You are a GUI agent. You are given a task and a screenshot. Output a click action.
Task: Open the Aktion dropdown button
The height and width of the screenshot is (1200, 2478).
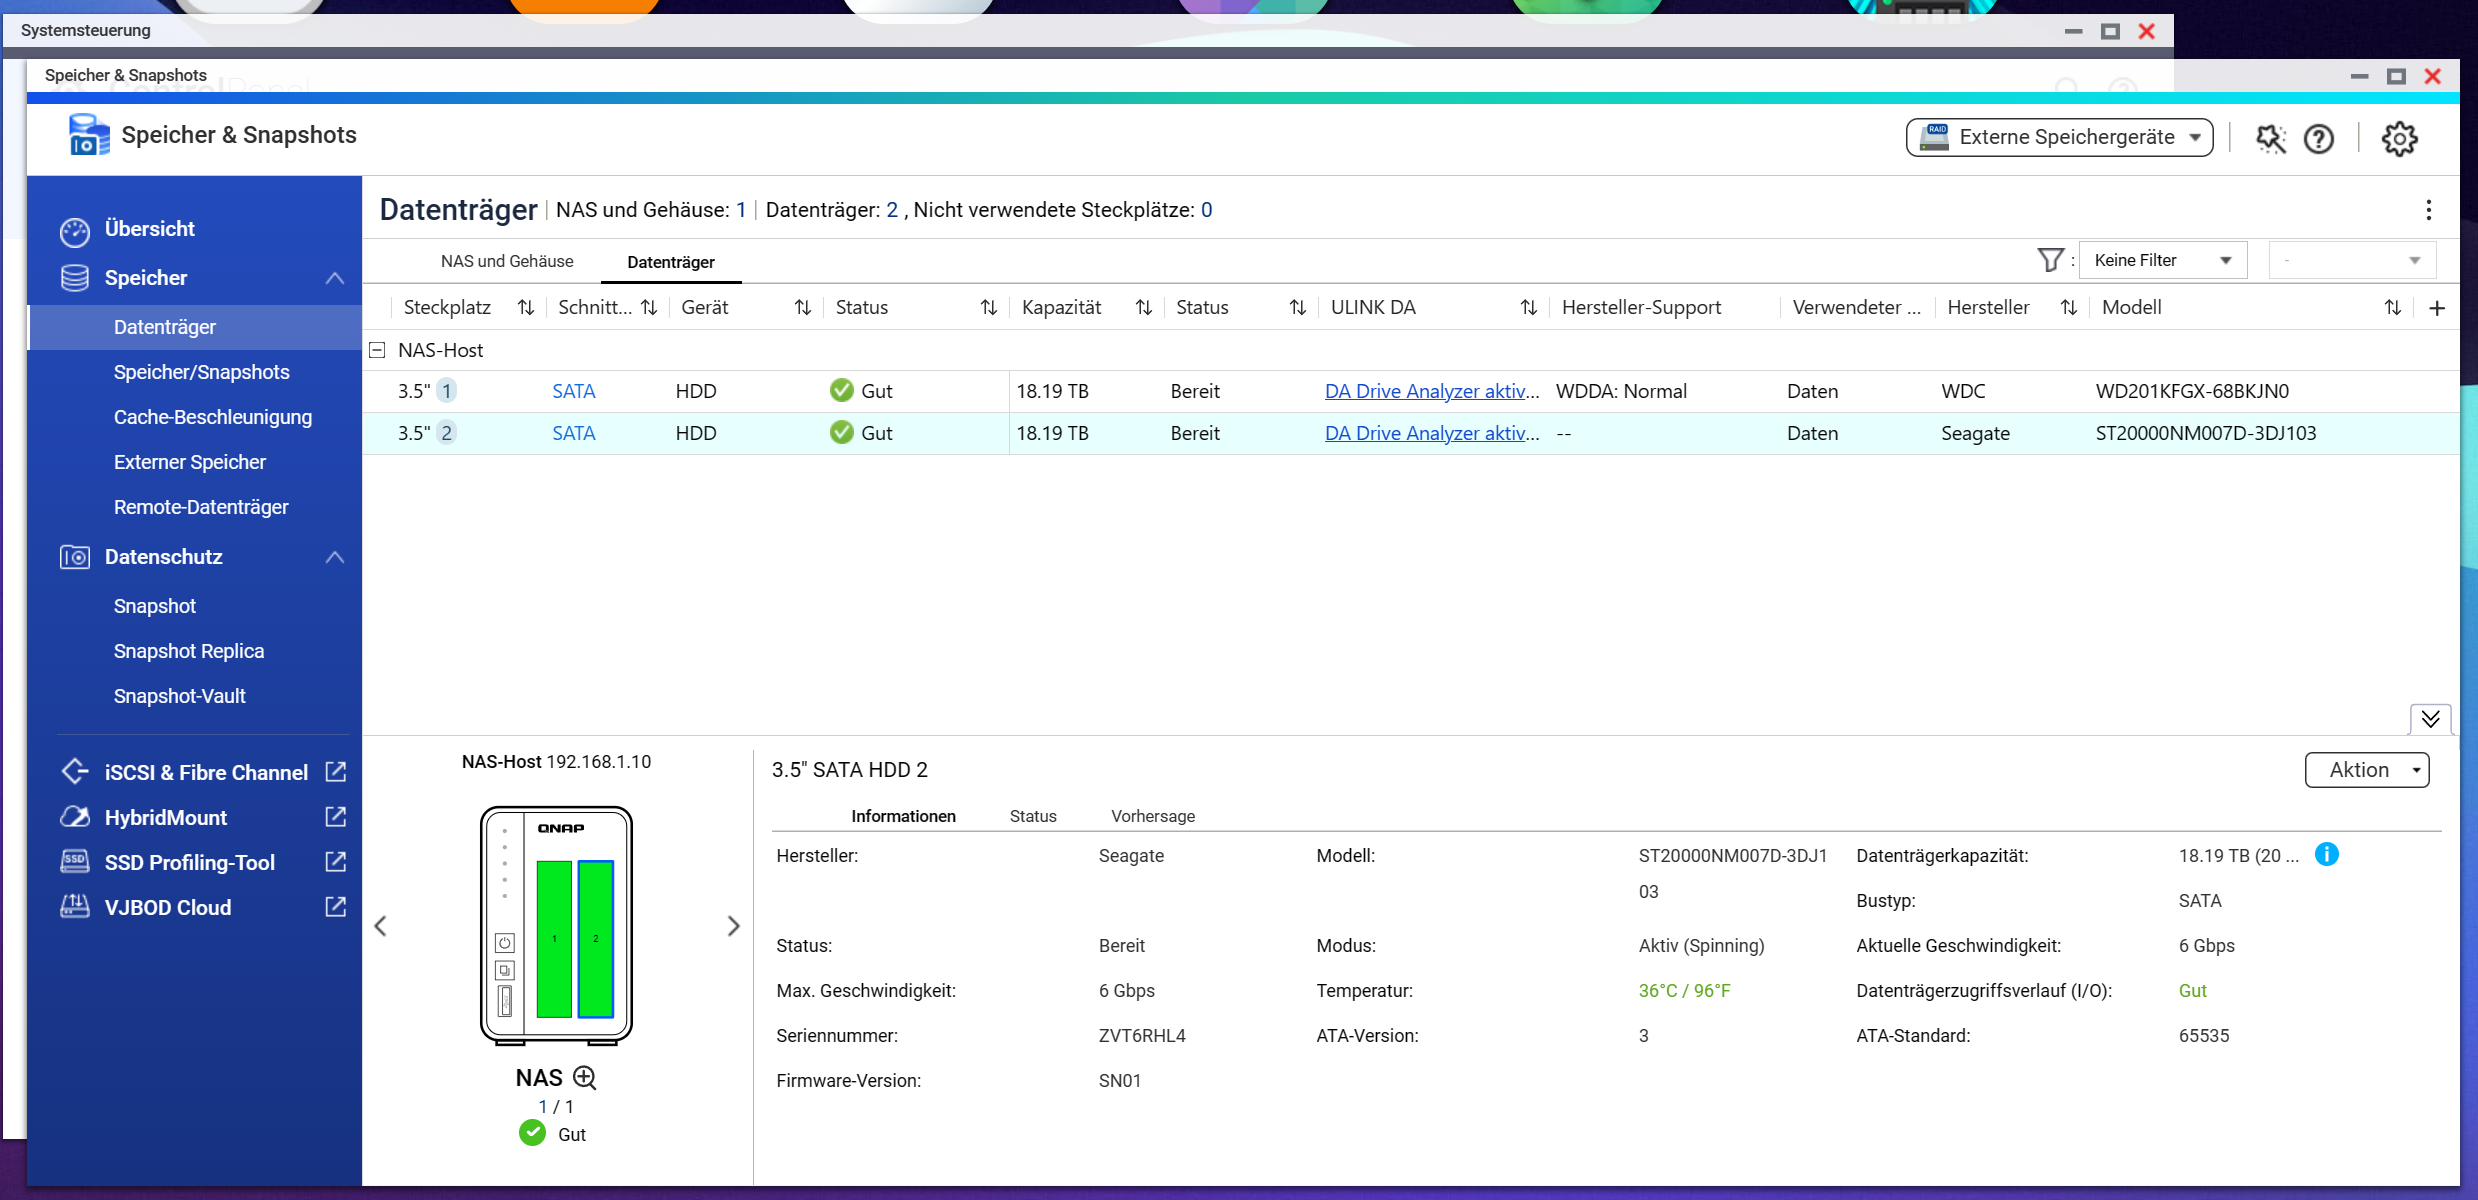(x=2366, y=770)
